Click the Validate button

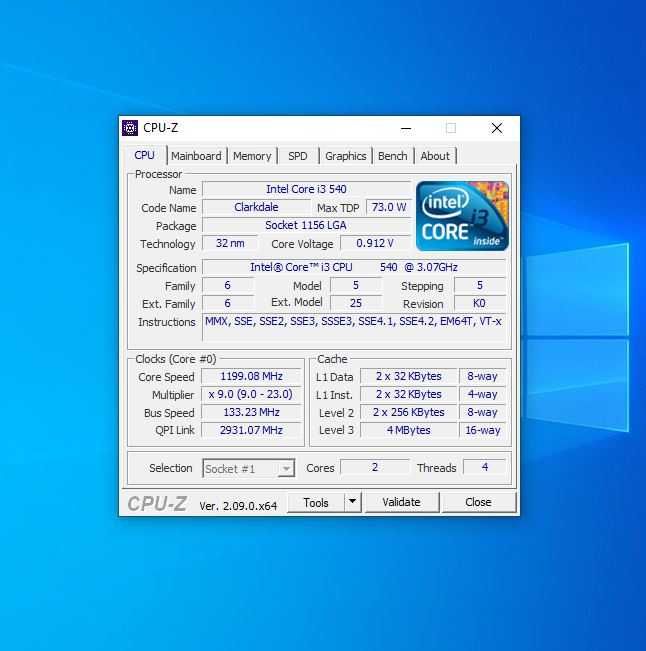[x=401, y=502]
